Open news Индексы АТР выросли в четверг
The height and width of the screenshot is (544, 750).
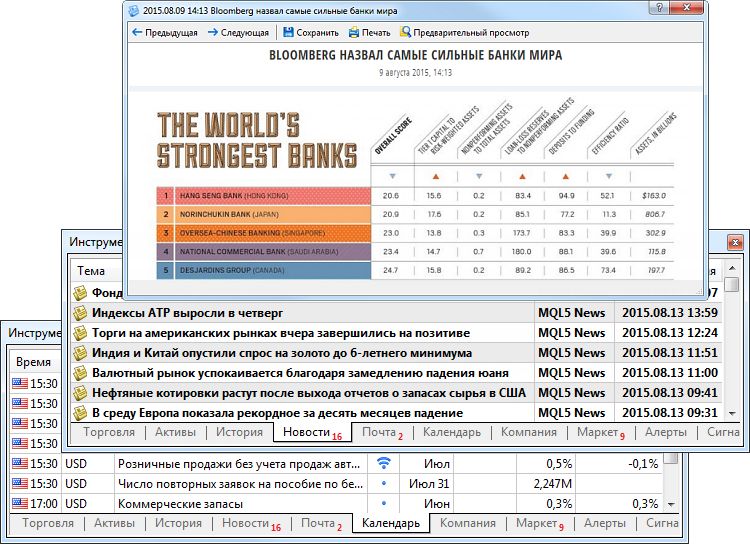click(188, 313)
